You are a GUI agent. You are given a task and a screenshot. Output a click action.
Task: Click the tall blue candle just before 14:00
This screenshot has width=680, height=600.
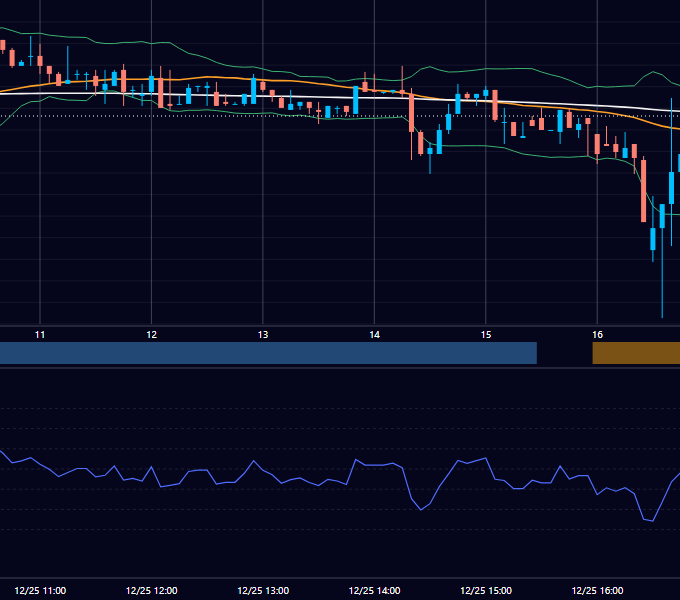point(356,100)
